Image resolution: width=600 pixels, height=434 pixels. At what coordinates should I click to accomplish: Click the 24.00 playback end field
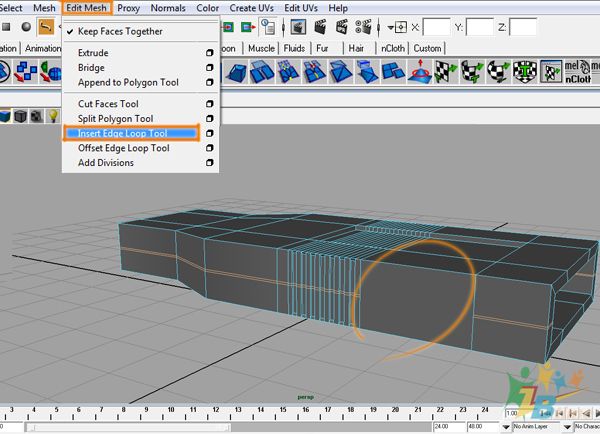448,427
